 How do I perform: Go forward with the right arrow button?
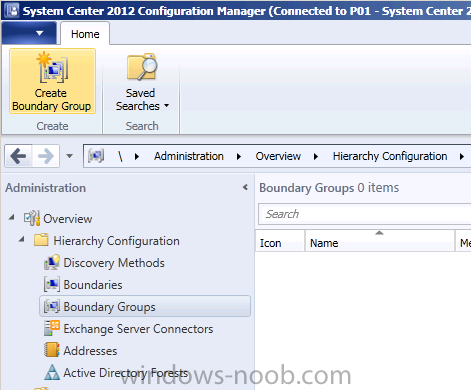pyautogui.click(x=46, y=156)
